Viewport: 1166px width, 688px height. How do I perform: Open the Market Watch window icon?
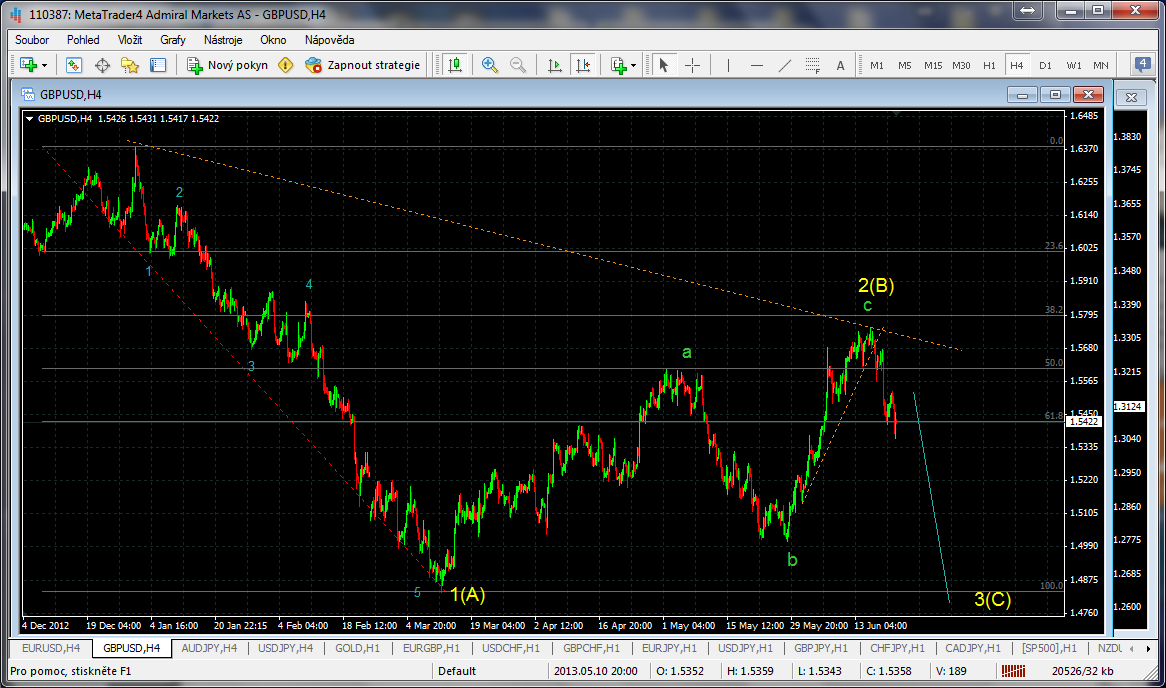(74, 65)
